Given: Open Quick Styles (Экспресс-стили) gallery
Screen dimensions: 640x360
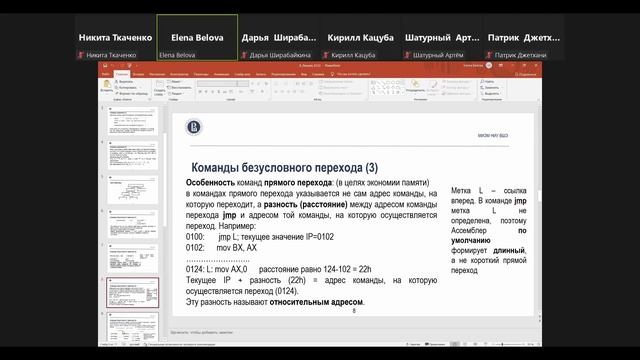Looking at the screenshot, I should click(x=433, y=87).
